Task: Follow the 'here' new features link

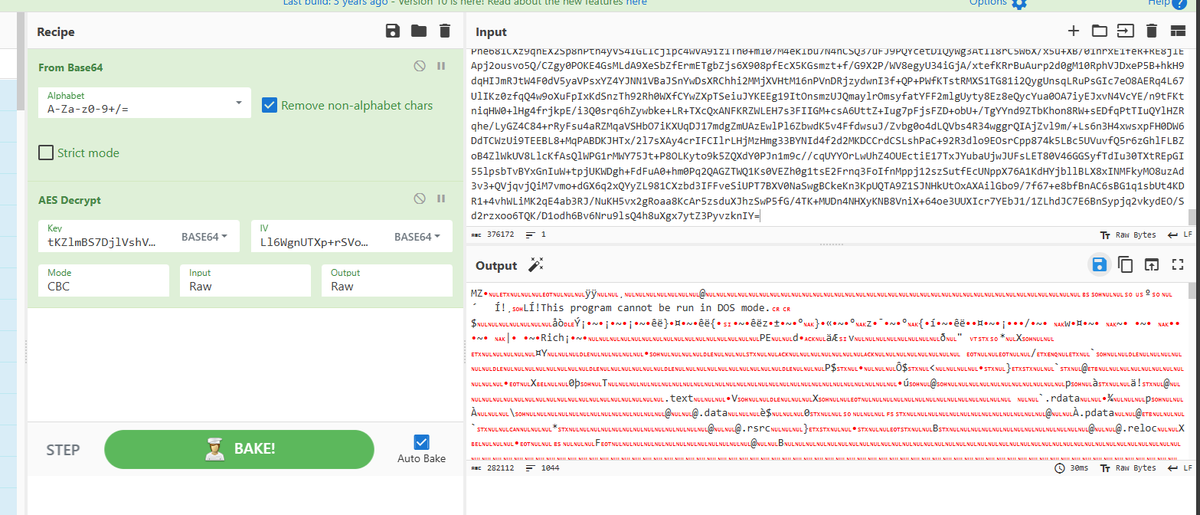Action: point(638,4)
